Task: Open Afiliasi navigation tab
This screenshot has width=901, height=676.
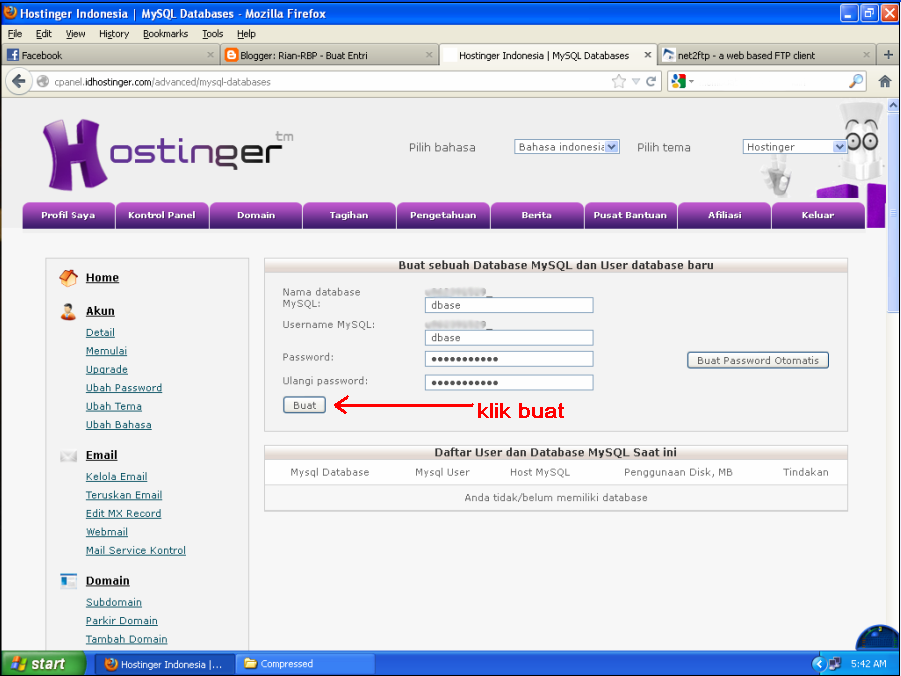Action: click(725, 215)
